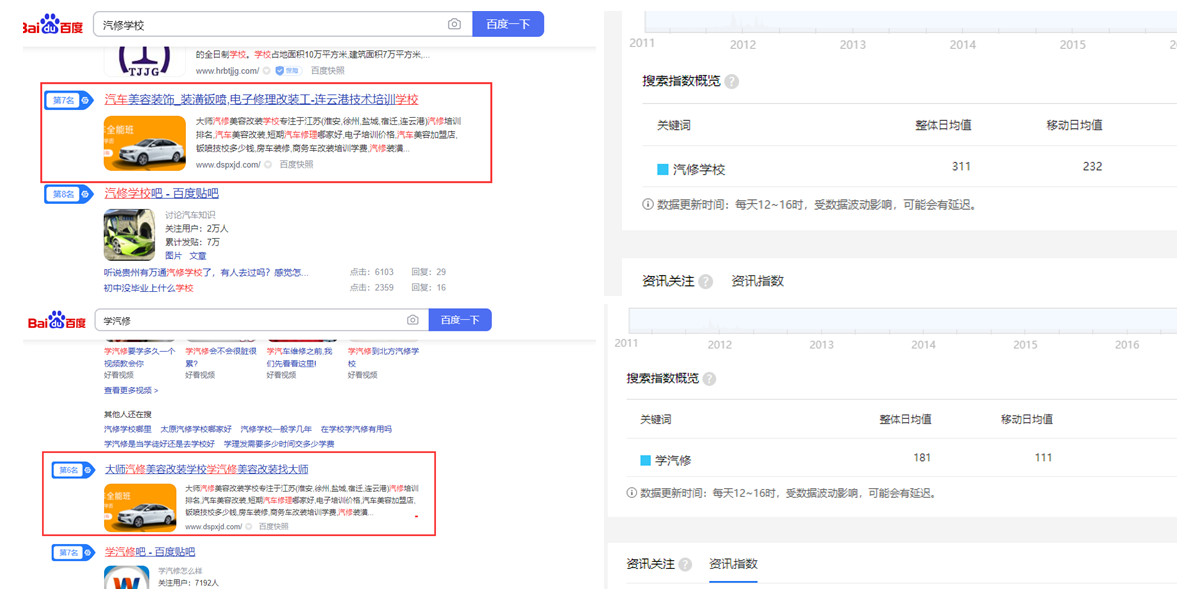The image size is (1200, 600).
Task: Open video titled 学汽修会不会很脏很累?
Action: 221,357
